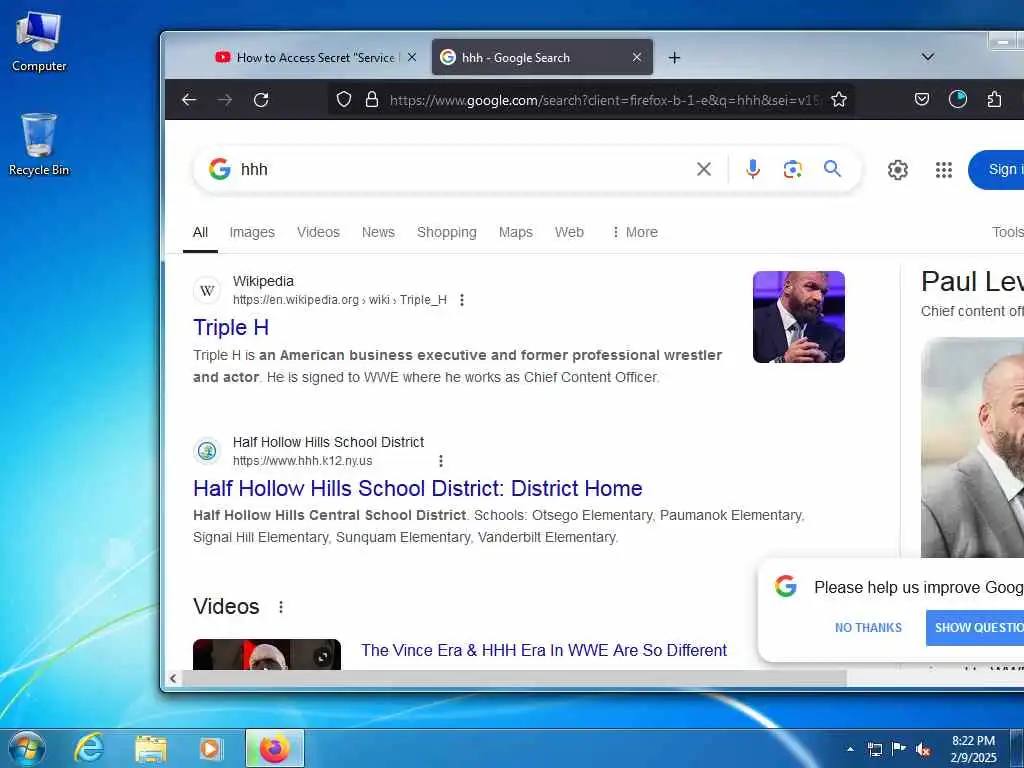Open the Recycle Bin desktop icon
1024x768 pixels.
pos(39,144)
